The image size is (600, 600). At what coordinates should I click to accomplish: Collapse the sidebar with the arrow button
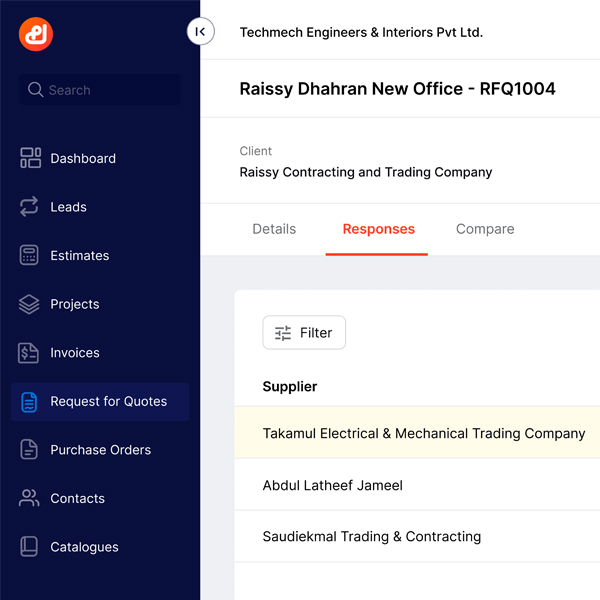click(200, 32)
